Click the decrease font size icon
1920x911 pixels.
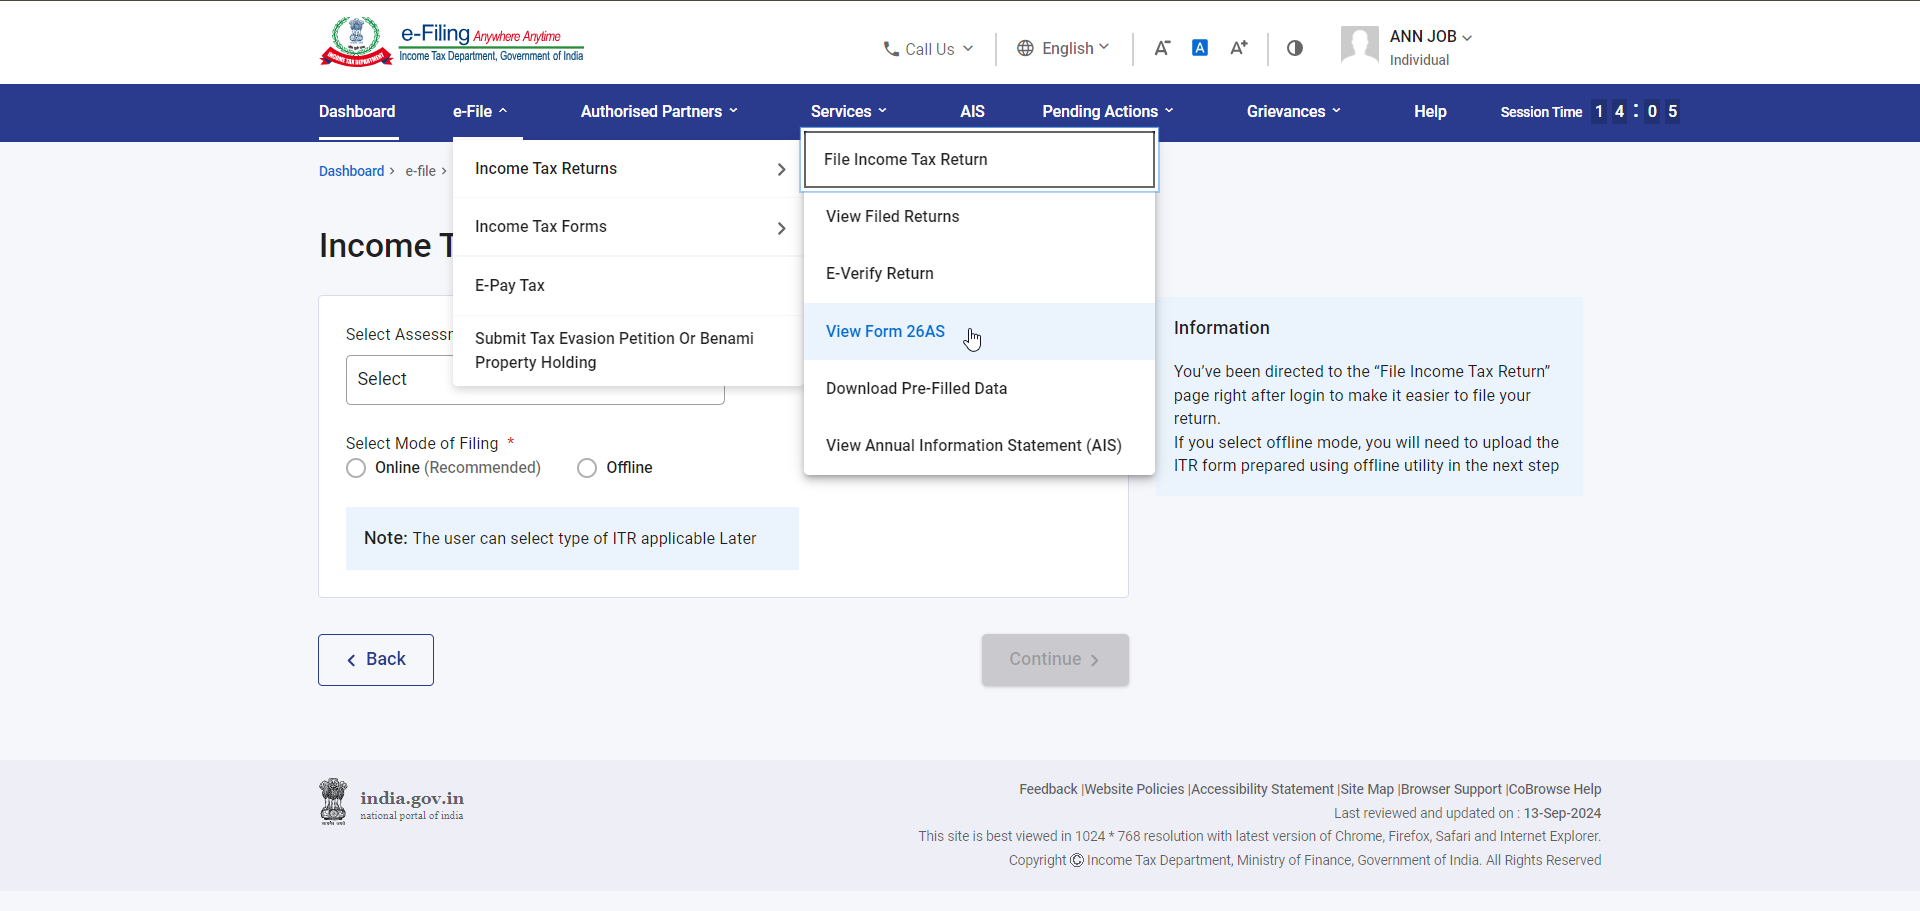1161,47
